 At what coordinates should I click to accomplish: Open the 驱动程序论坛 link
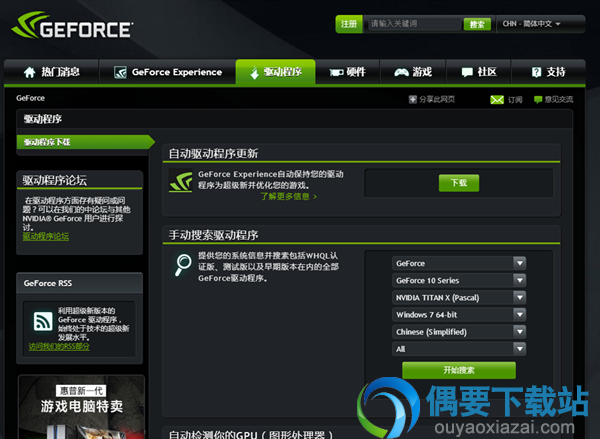pyautogui.click(x=46, y=237)
